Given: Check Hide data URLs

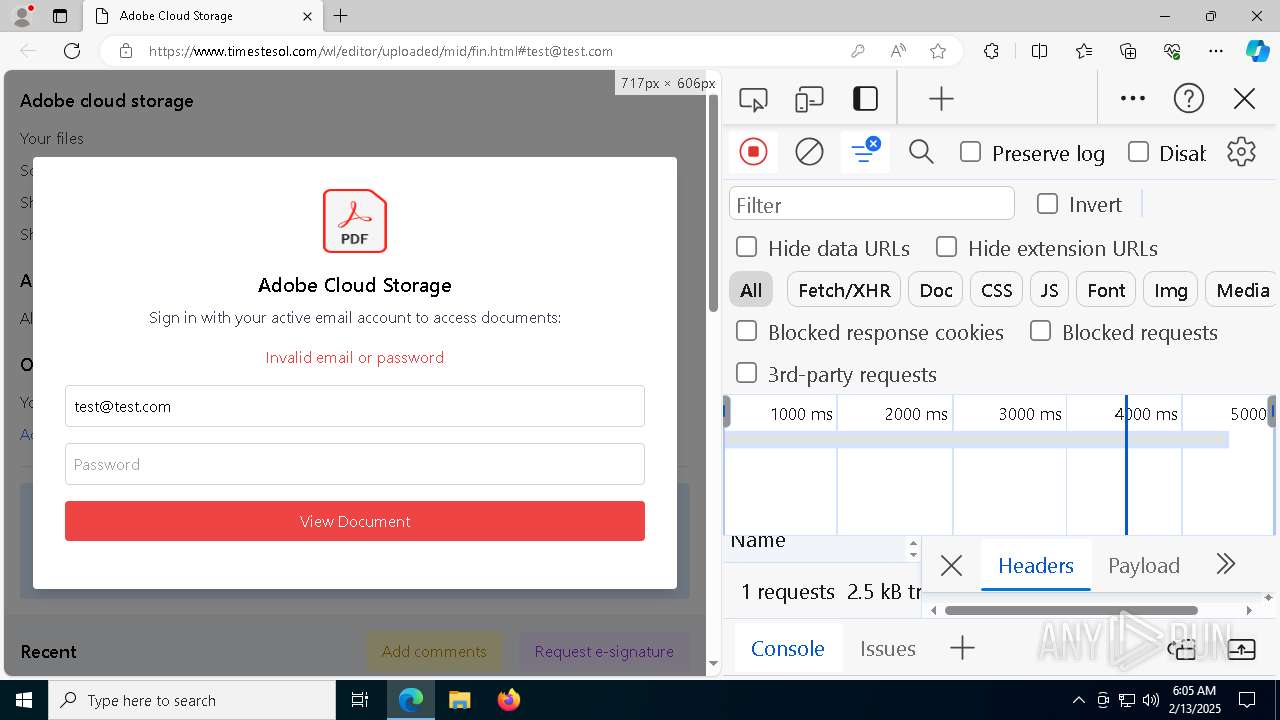Looking at the screenshot, I should (x=746, y=247).
